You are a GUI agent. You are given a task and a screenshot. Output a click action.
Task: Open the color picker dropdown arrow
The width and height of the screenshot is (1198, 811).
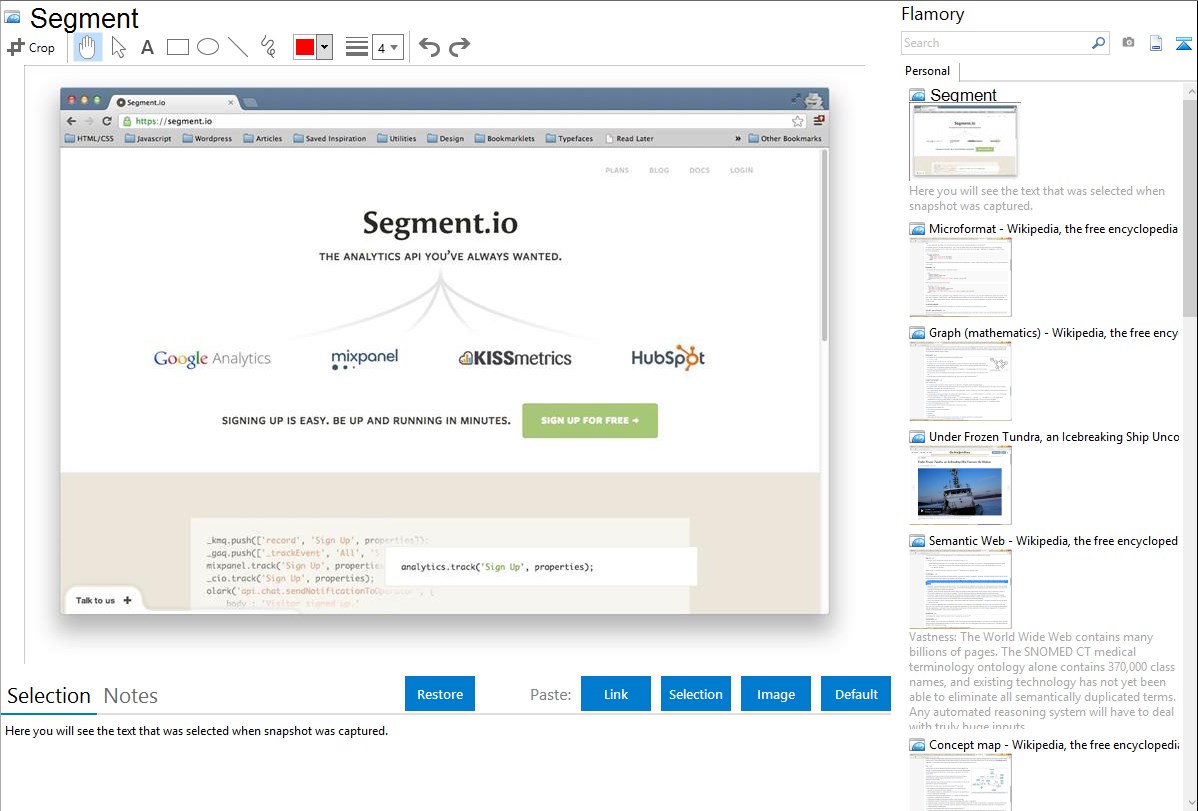pyautogui.click(x=324, y=47)
